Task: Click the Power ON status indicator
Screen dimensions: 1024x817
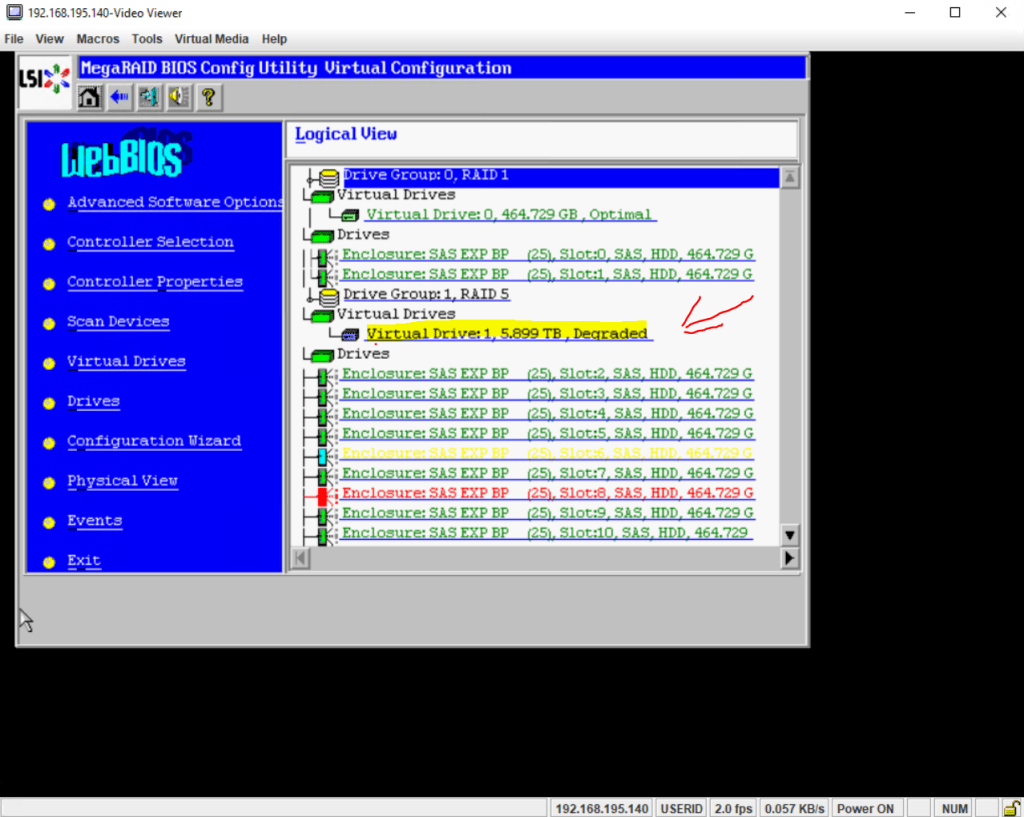Action: [865, 809]
